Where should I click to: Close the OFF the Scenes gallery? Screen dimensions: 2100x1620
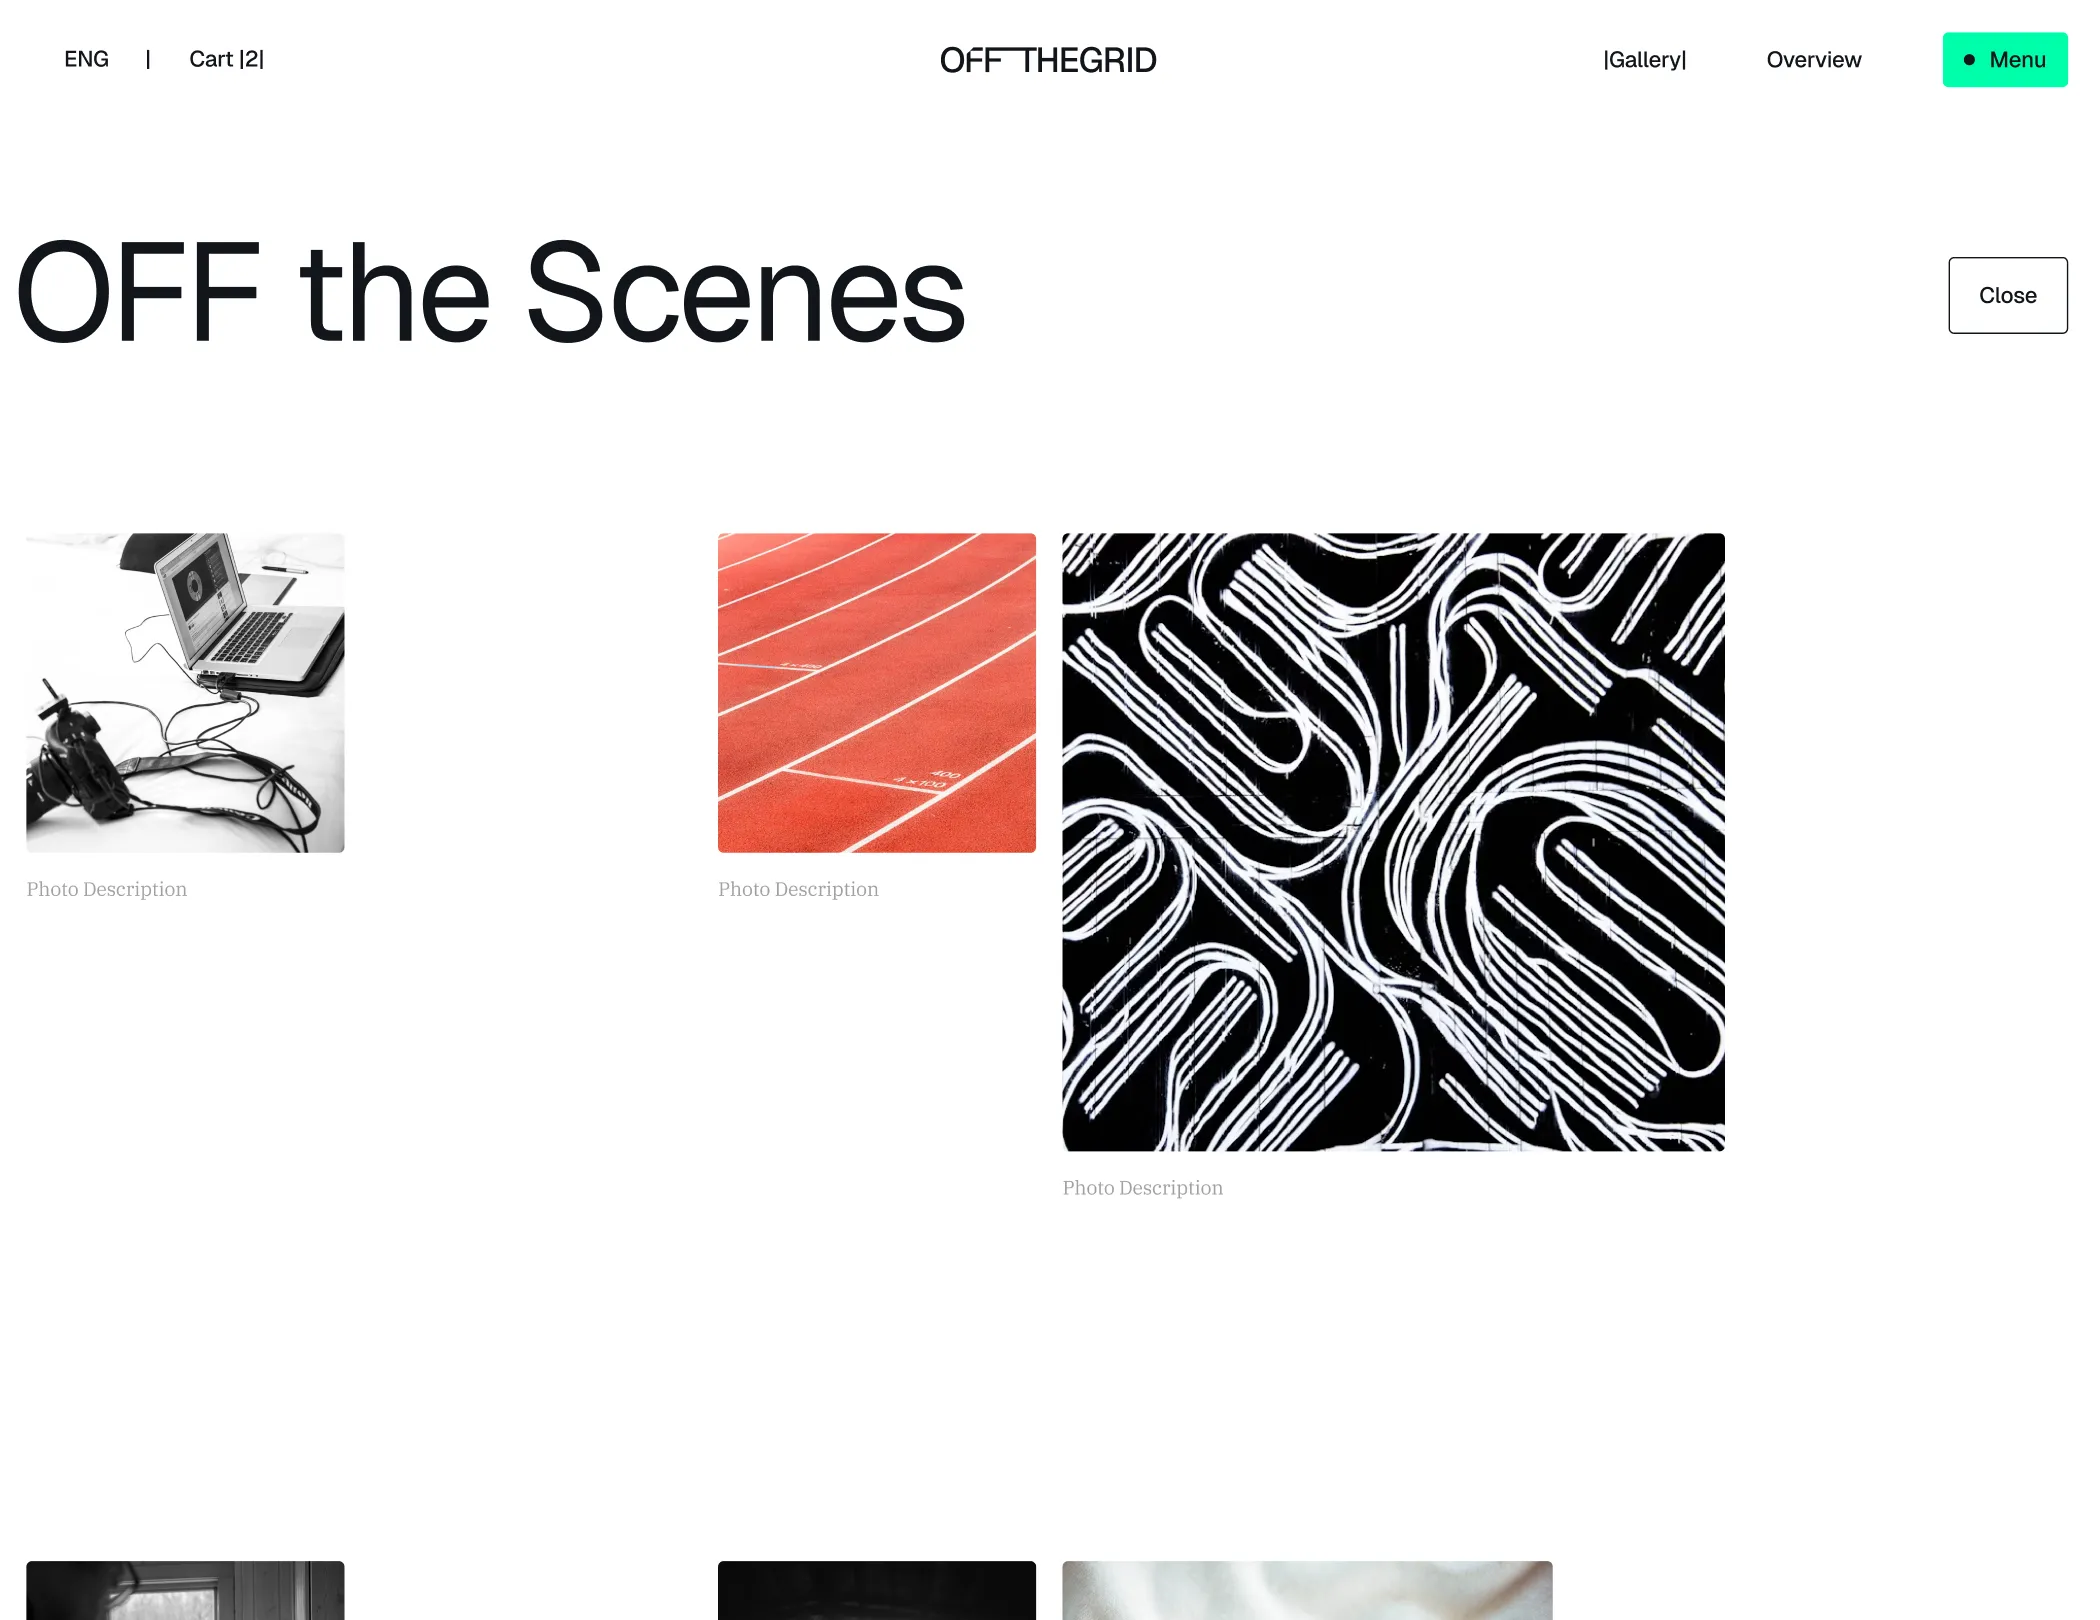click(x=2007, y=295)
